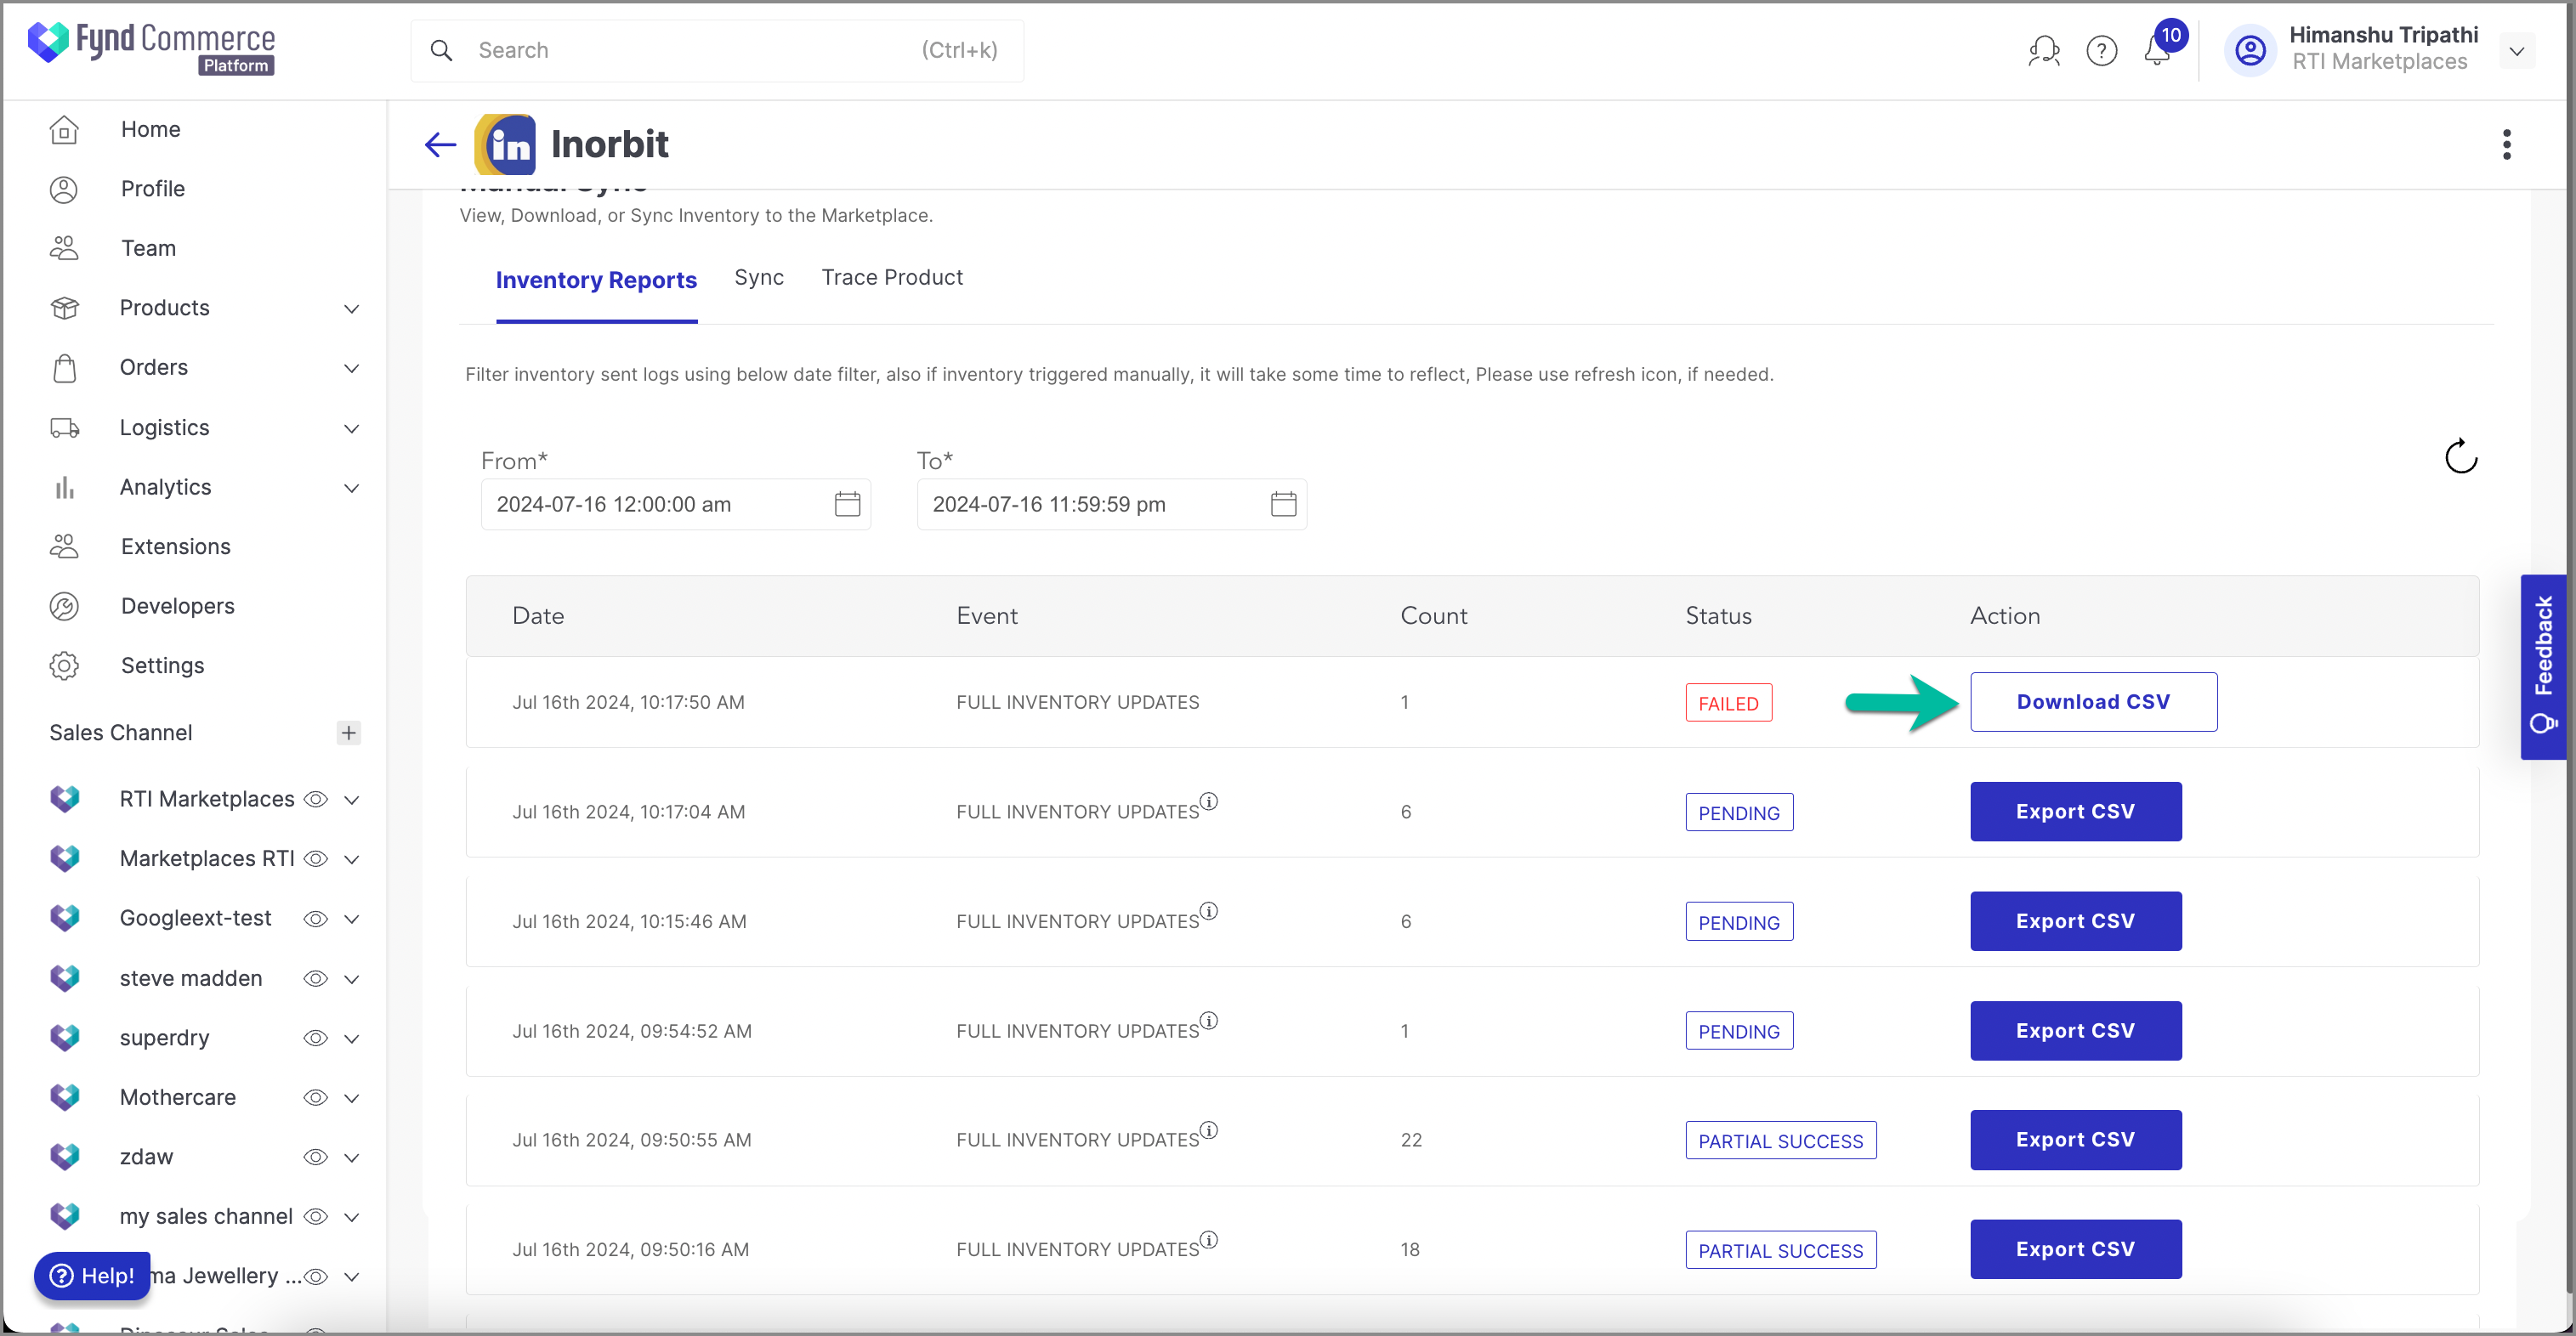Viewport: 2576px width, 1336px height.
Task: Export CSV for 10:15:46 AM row
Action: click(x=2075, y=921)
